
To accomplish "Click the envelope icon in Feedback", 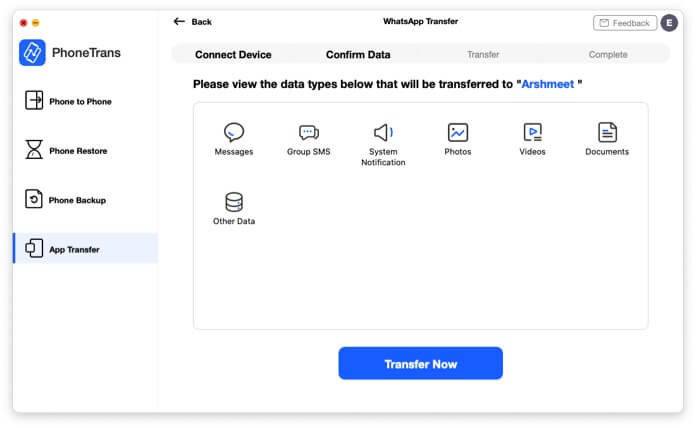I will 604,23.
